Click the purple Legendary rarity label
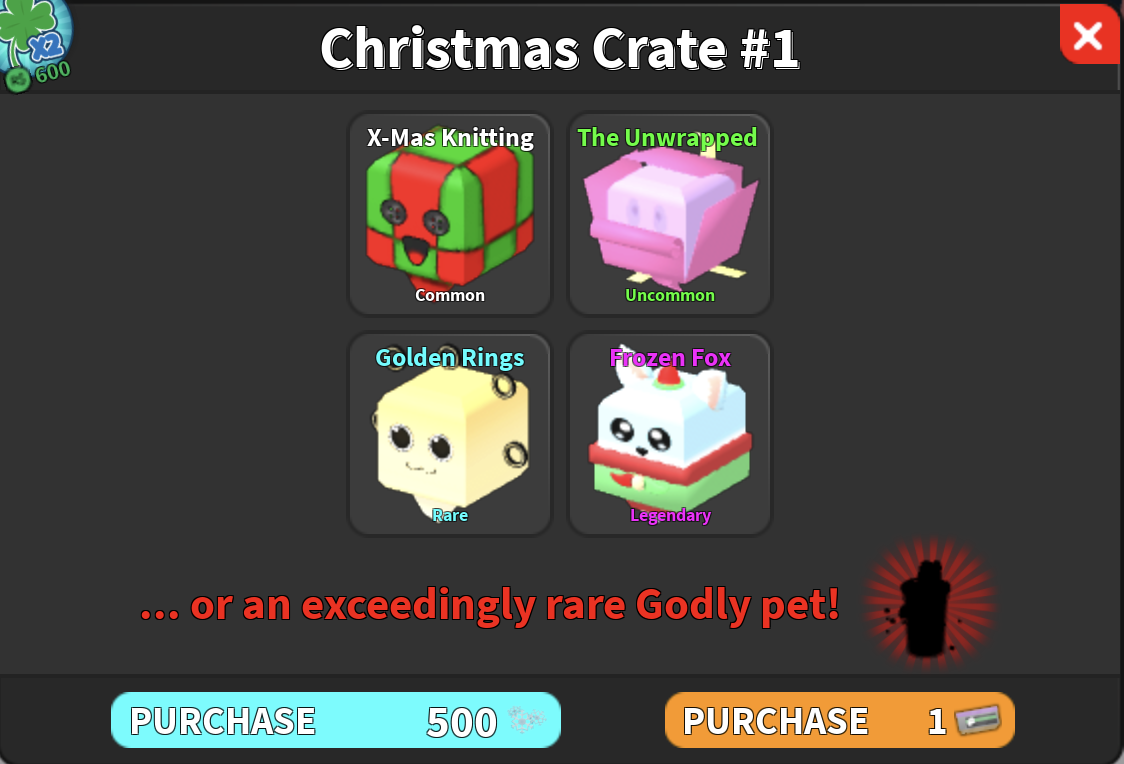 pos(670,515)
